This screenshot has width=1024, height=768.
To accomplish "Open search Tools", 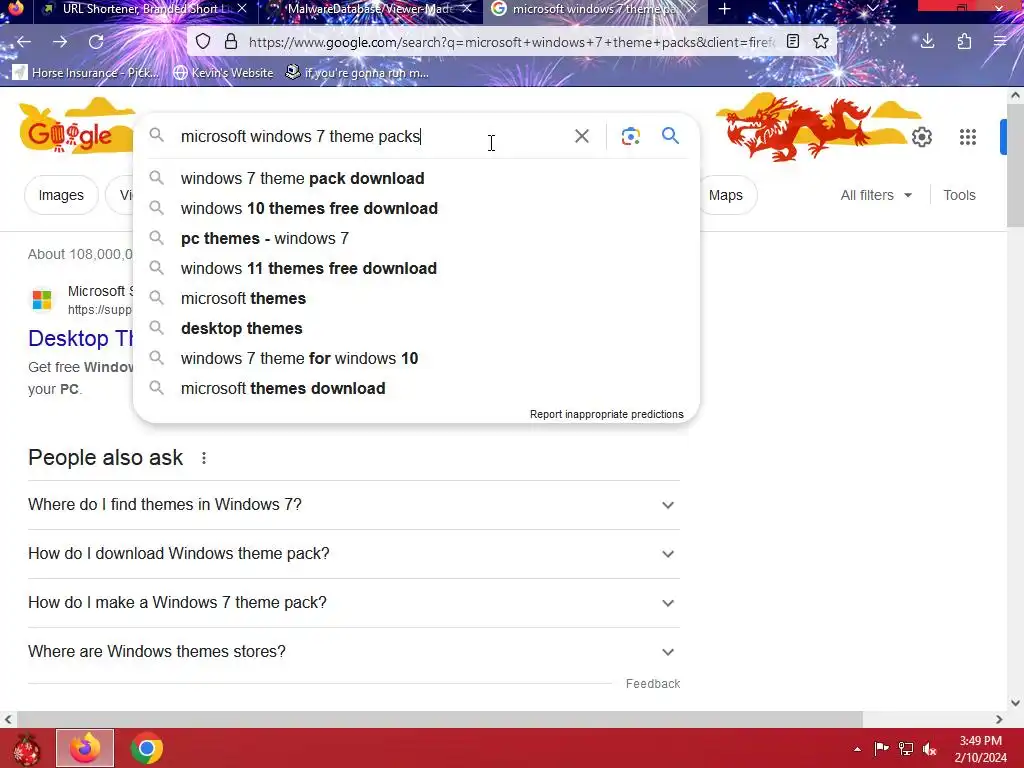I will pyautogui.click(x=959, y=195).
